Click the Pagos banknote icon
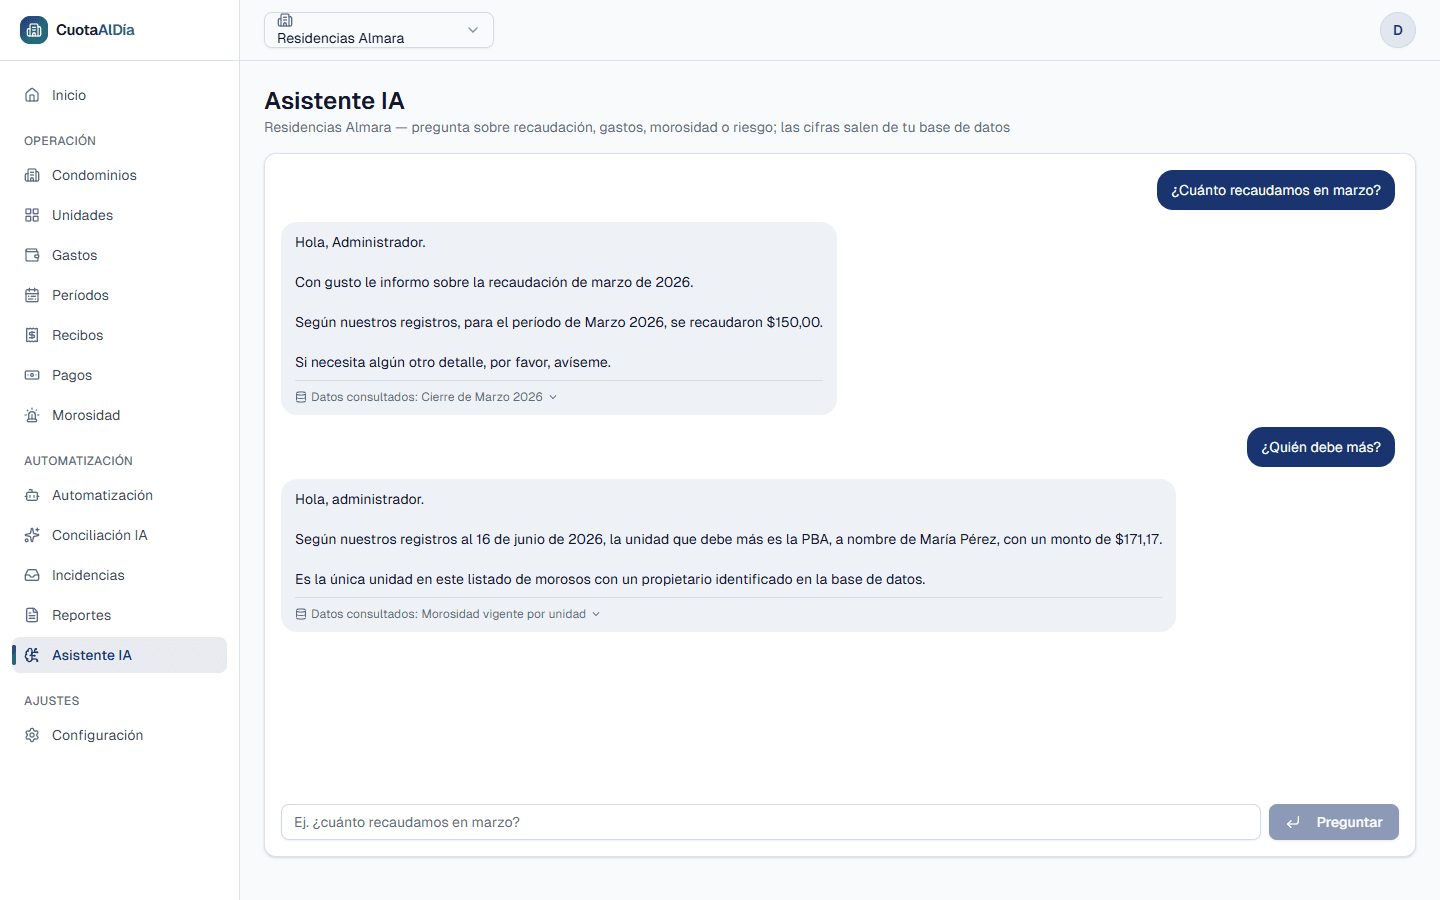Image resolution: width=1440 pixels, height=900 pixels. [32, 375]
